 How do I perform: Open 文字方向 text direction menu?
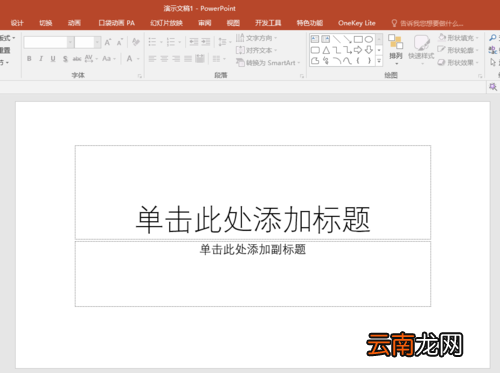click(x=256, y=38)
